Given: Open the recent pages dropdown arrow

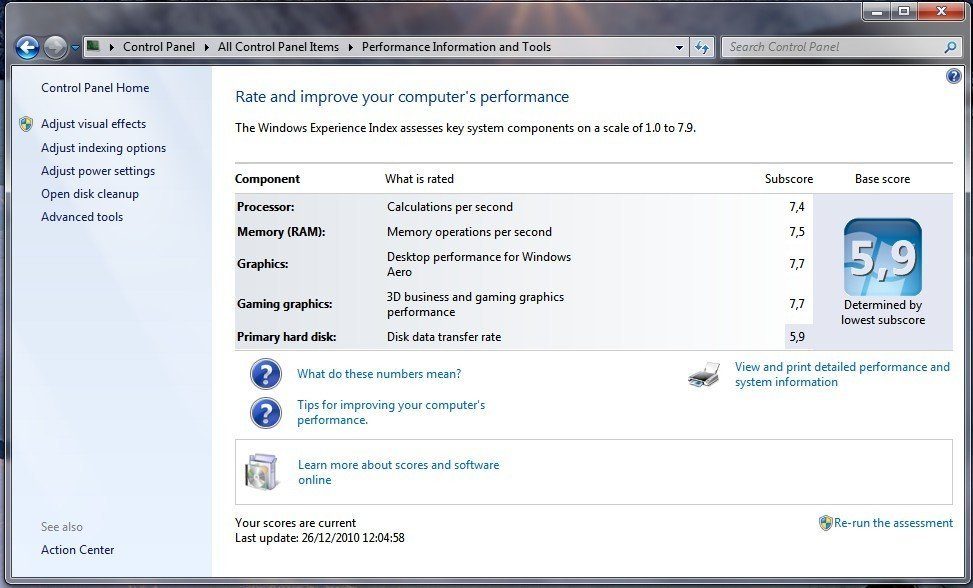Looking at the screenshot, I should point(75,47).
